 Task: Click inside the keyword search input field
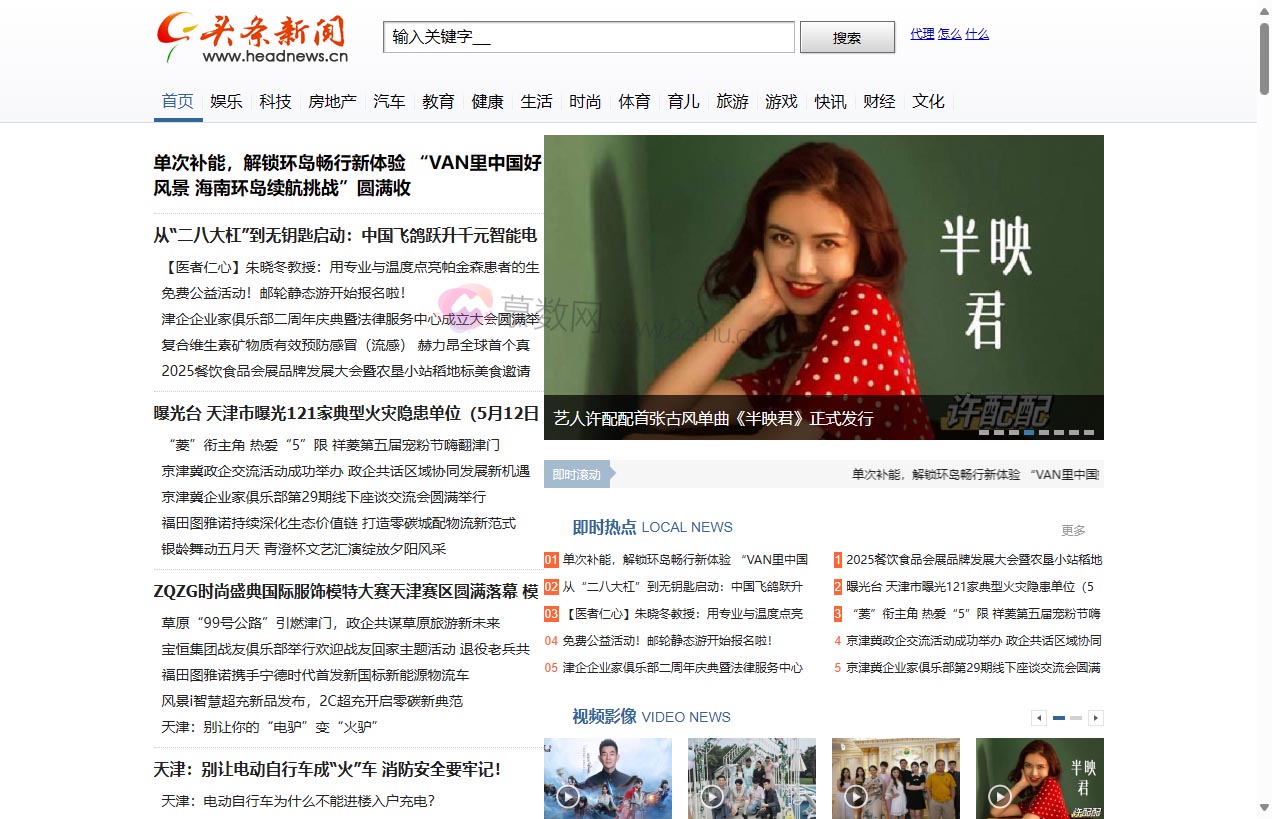(588, 37)
